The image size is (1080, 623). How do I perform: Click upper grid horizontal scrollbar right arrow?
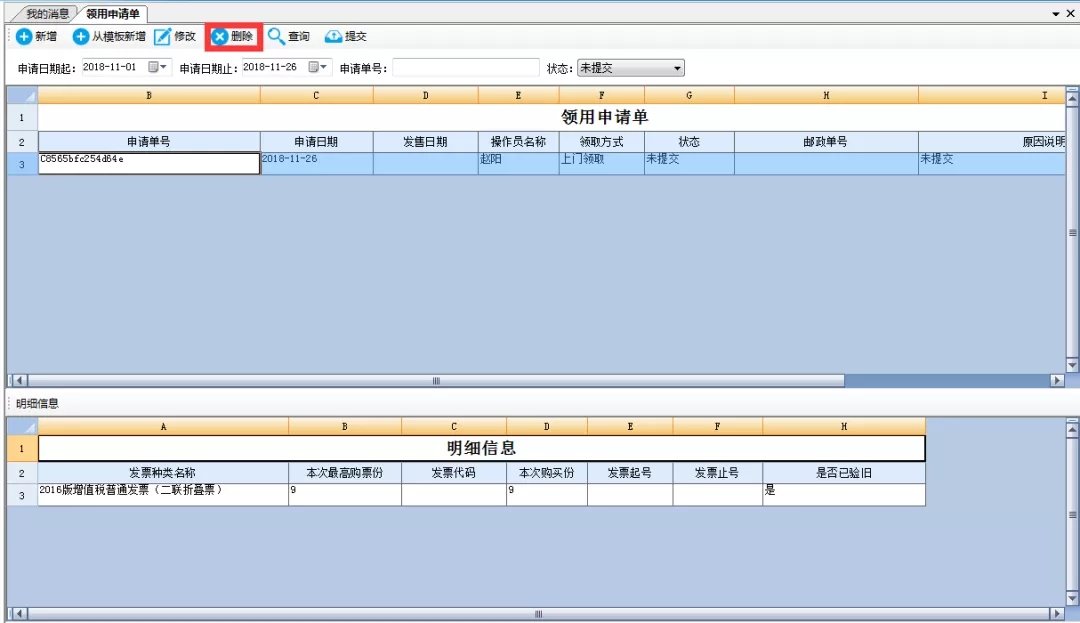pos(1057,381)
